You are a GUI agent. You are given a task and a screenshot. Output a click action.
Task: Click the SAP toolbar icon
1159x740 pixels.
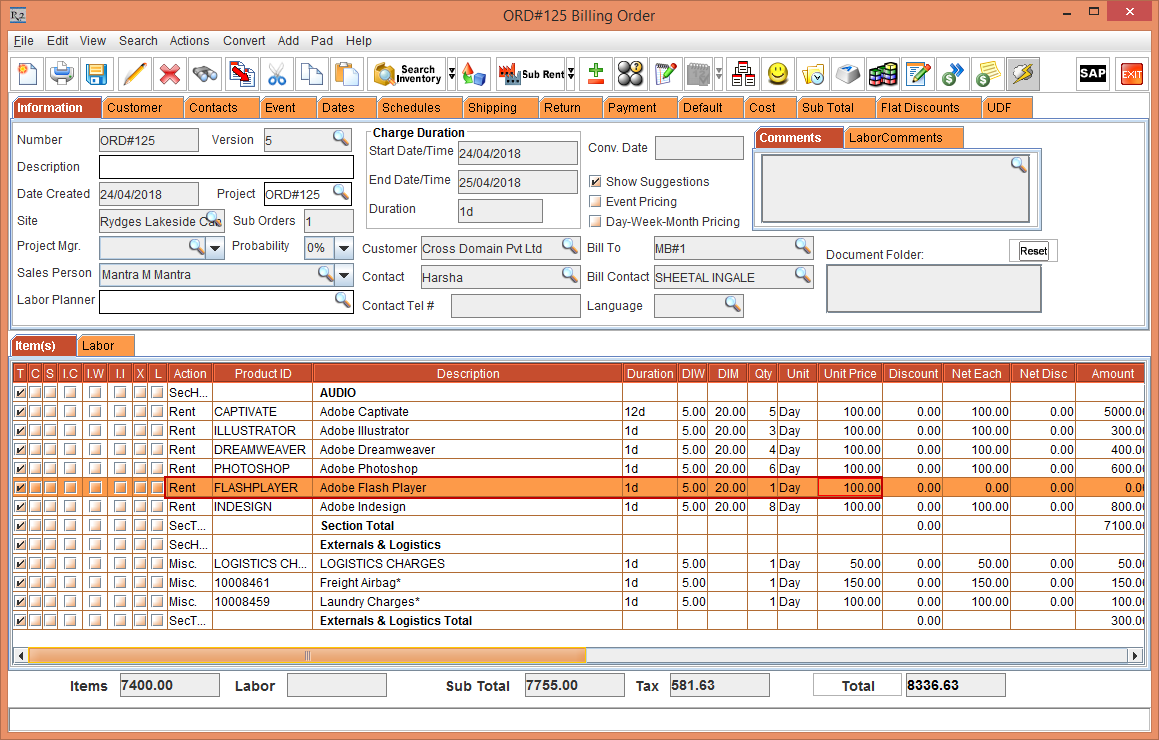point(1092,74)
